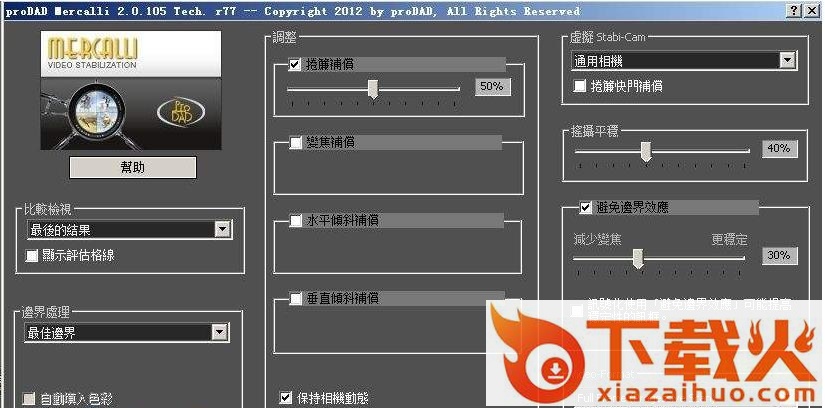Viewport: 825px width, 408px height.
Task: Click the 50% value field
Action: [x=491, y=87]
